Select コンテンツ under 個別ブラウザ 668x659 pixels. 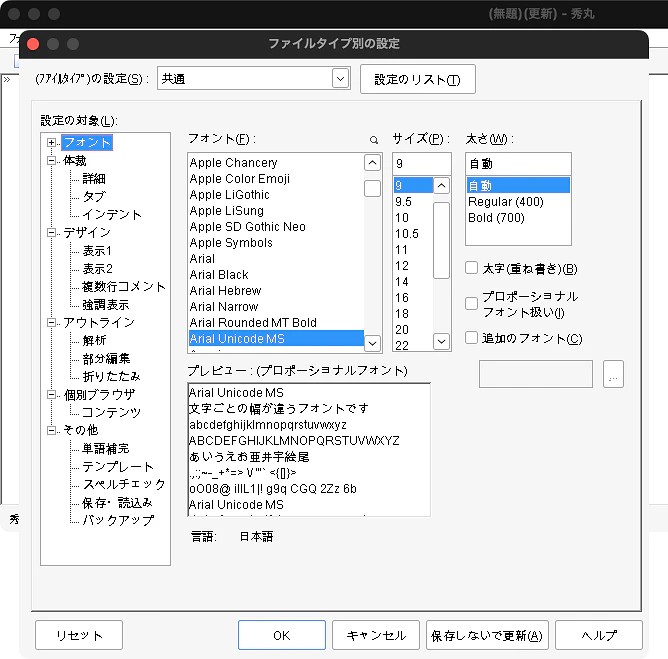(x=111, y=412)
